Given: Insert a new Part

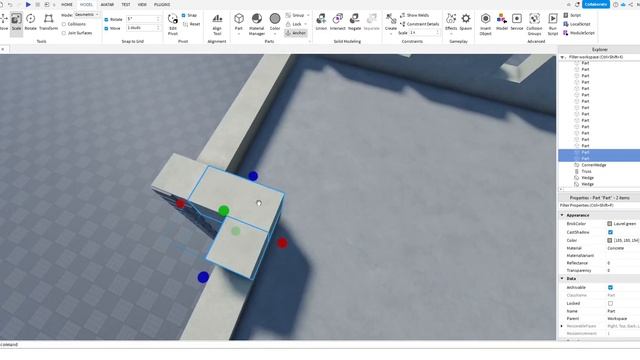Looking at the screenshot, I should click(239, 21).
